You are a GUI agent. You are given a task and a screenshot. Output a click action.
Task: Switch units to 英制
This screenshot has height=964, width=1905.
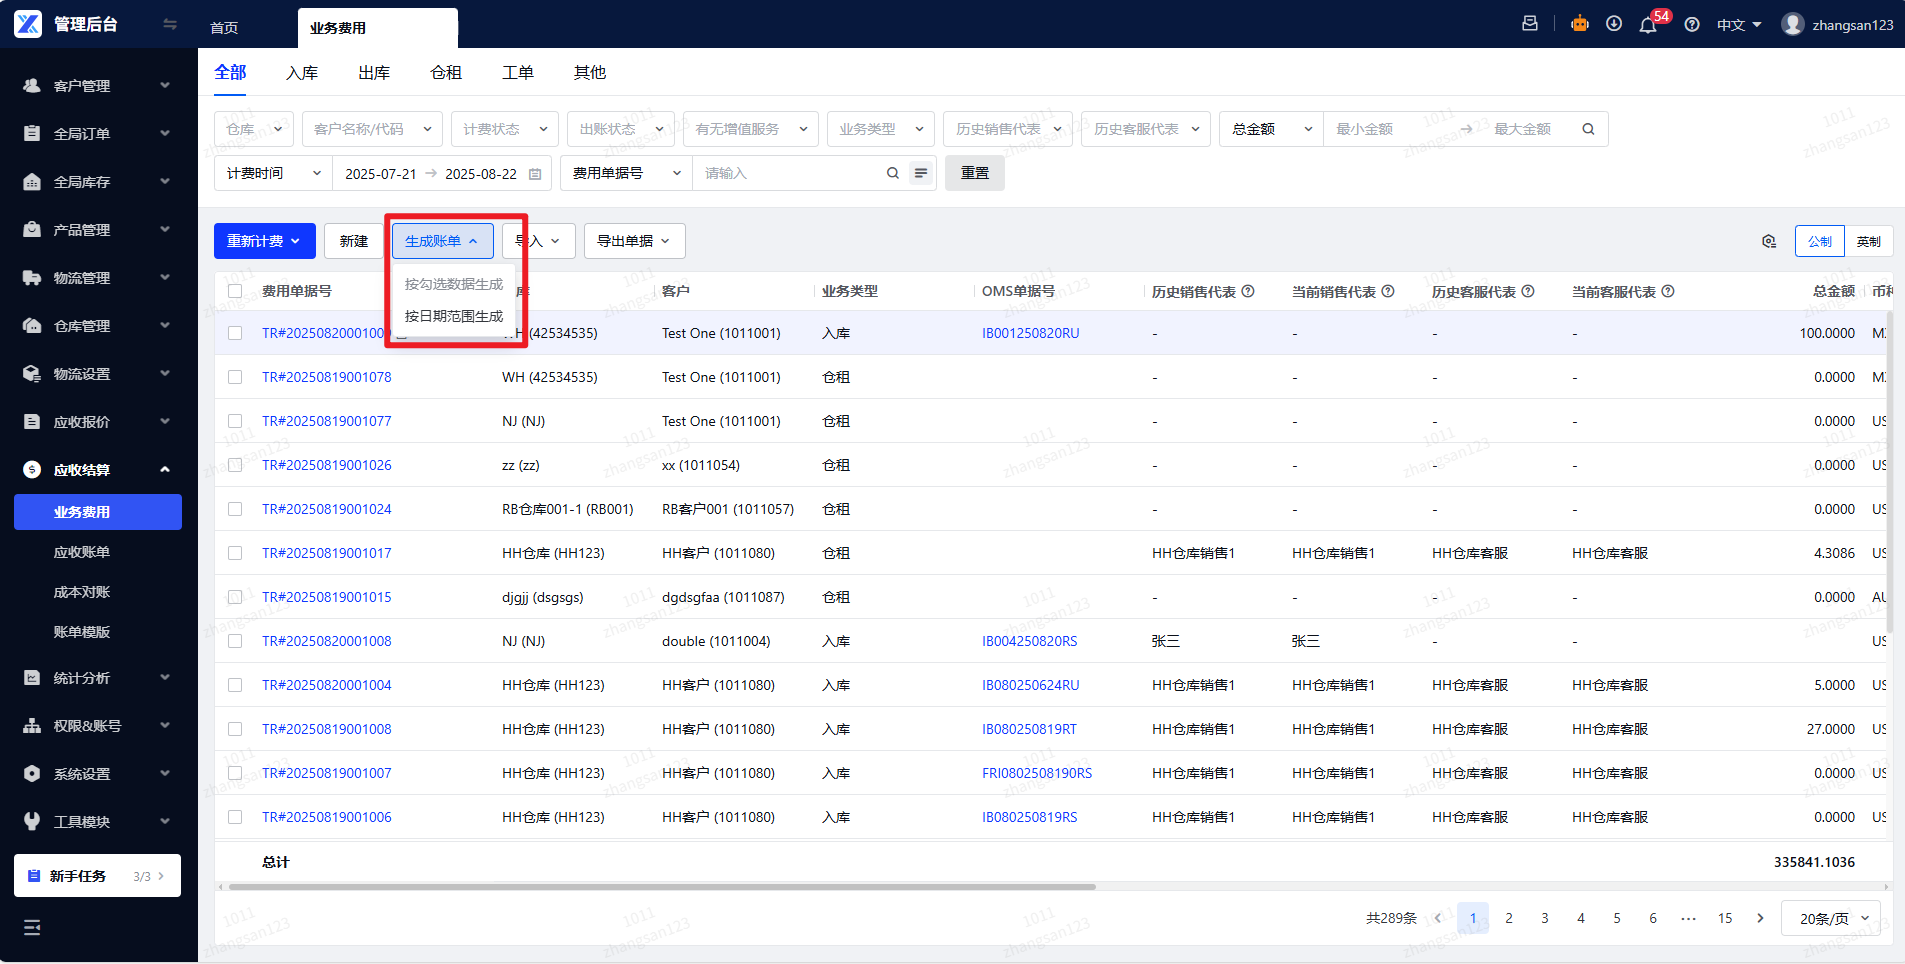click(1868, 241)
